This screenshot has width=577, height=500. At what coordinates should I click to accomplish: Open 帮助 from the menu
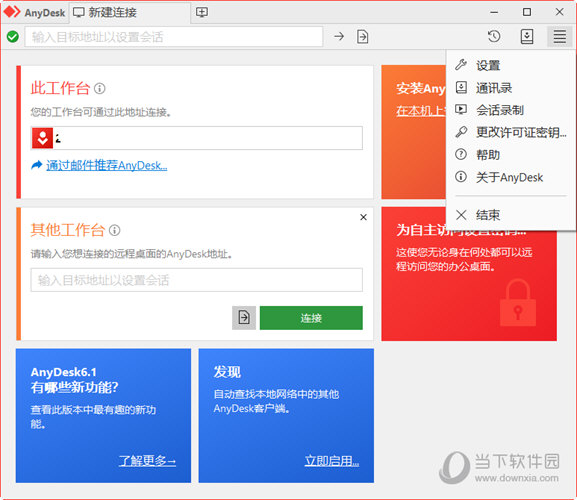[511, 155]
